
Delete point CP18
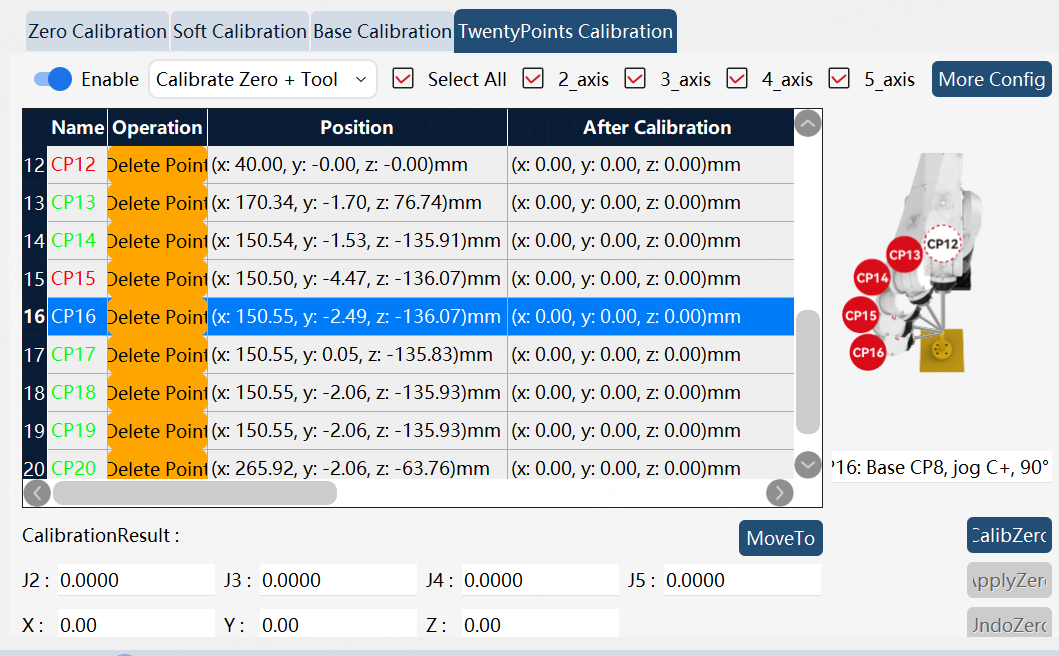(x=157, y=393)
